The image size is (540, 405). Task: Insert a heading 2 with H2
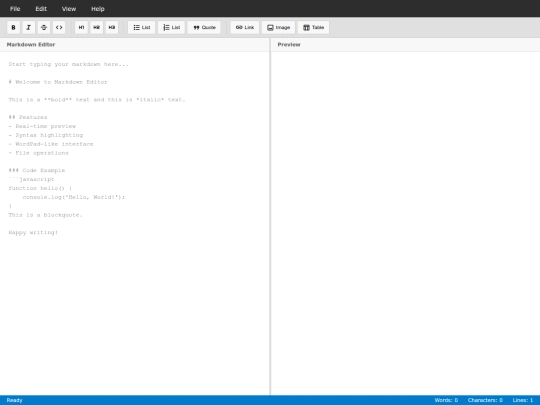pos(96,27)
